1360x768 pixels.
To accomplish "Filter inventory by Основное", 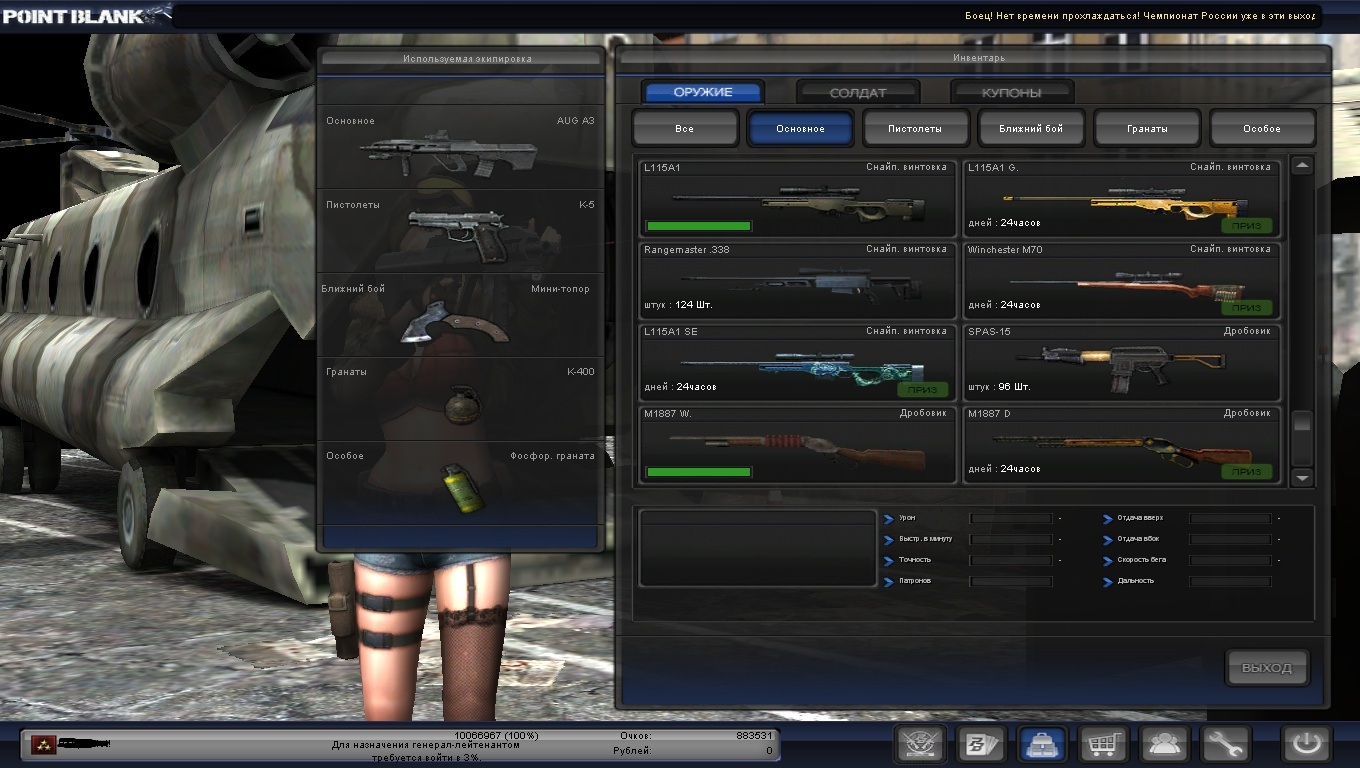I will (x=800, y=129).
